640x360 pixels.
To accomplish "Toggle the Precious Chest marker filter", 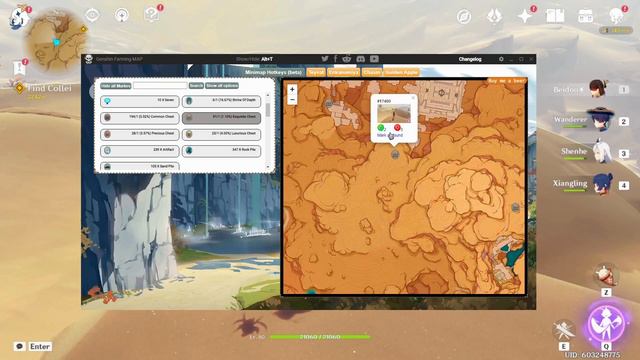I will [x=140, y=134].
